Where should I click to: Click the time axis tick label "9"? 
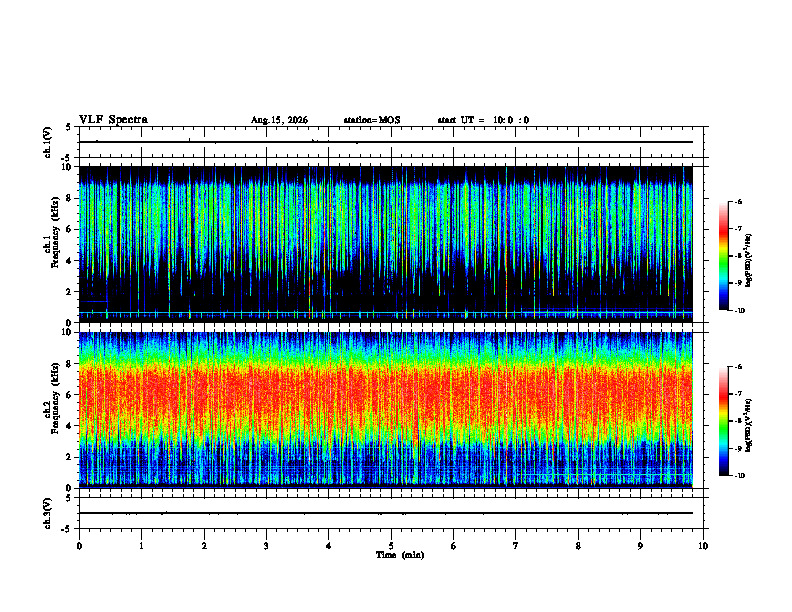(640, 546)
